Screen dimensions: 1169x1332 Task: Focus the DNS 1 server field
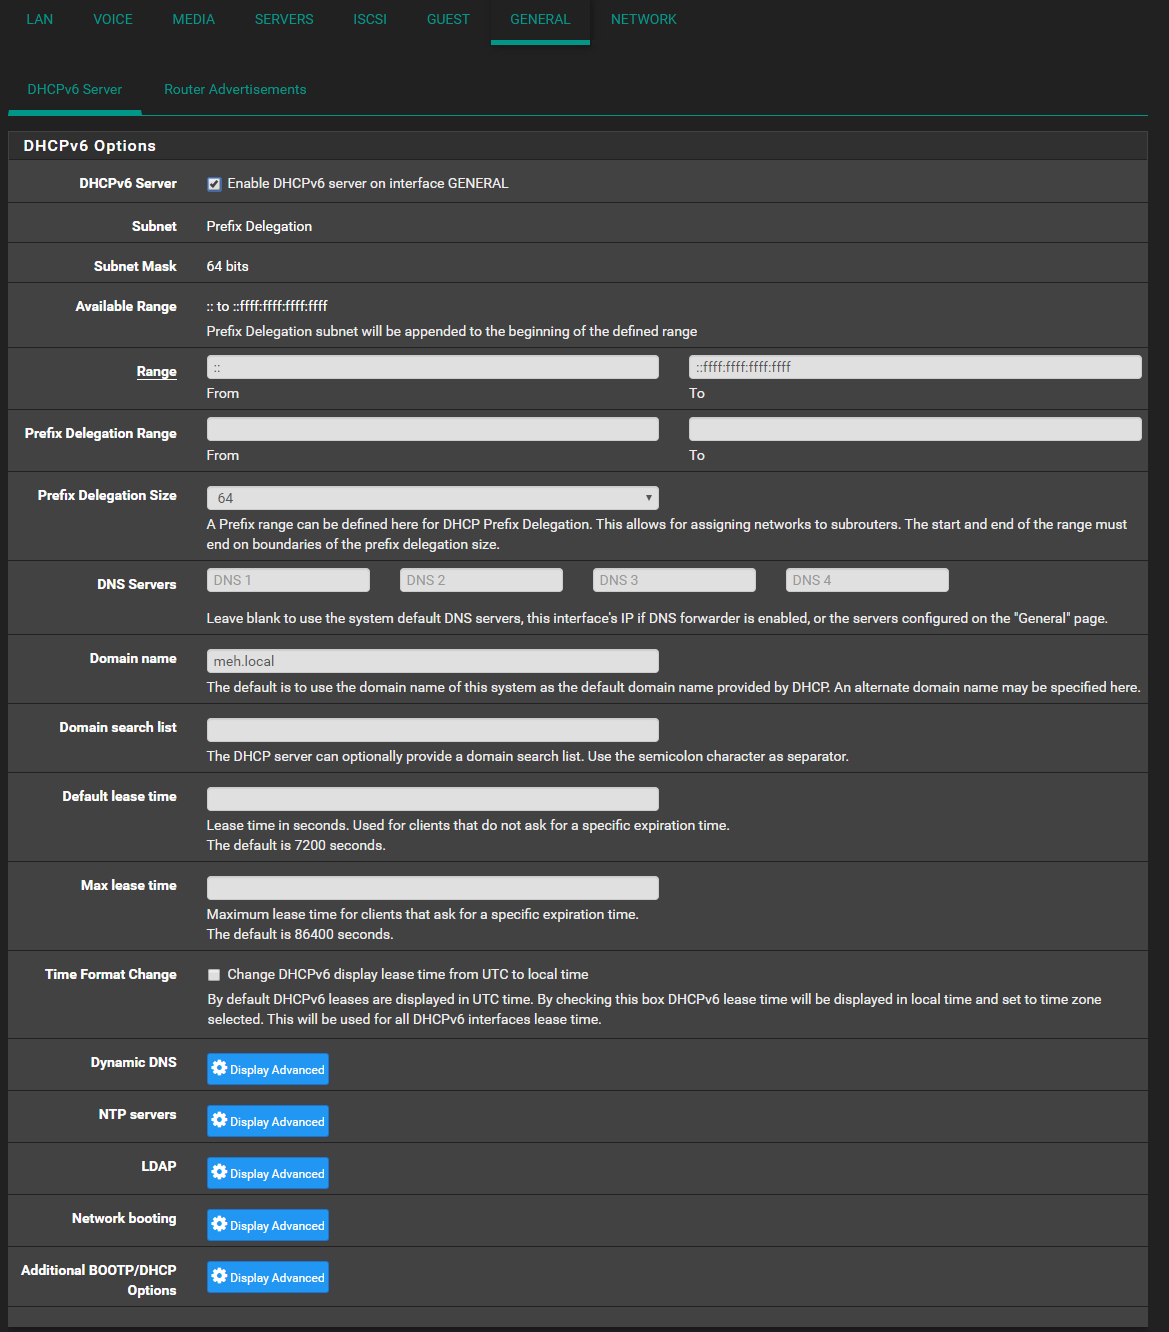click(288, 580)
